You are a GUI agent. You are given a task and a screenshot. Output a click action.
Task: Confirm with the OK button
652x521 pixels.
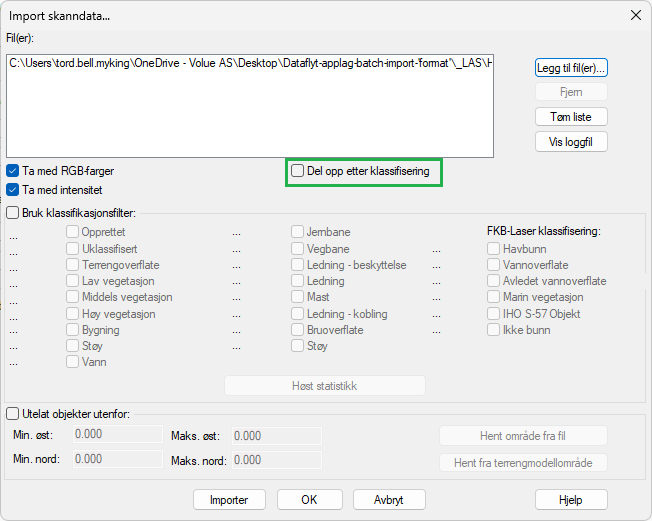pos(309,499)
